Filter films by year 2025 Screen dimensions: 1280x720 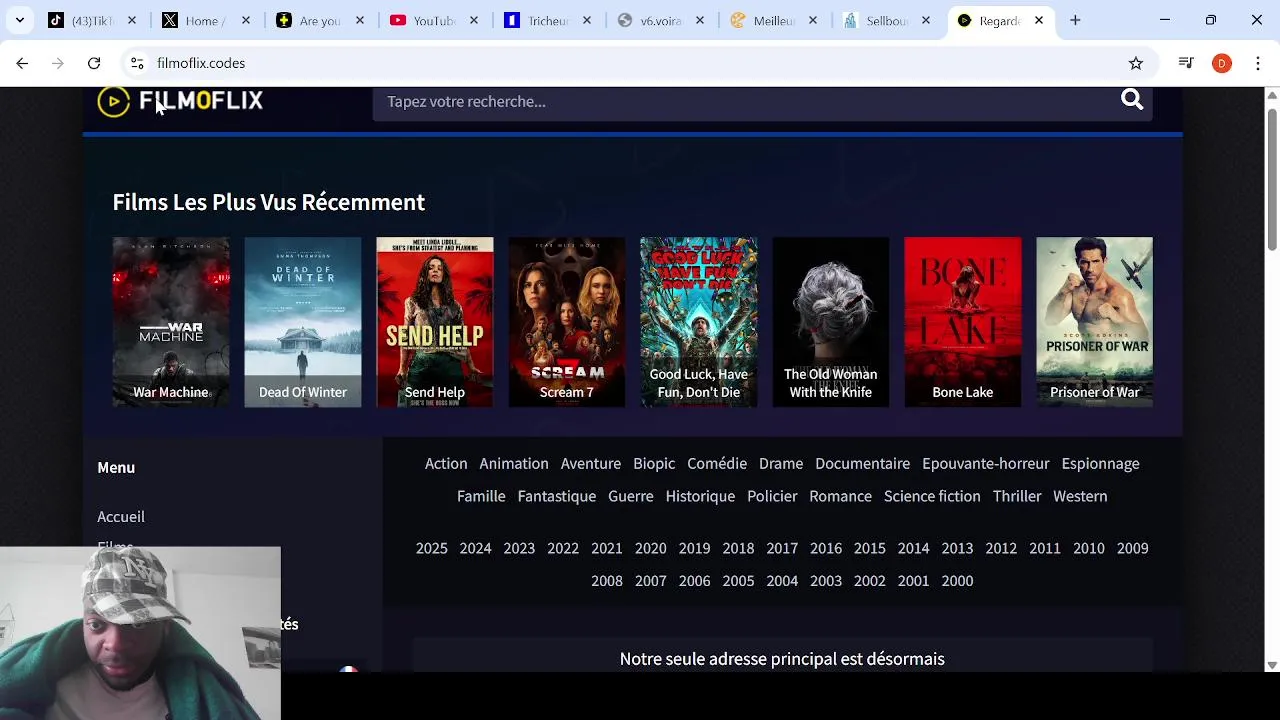point(432,548)
